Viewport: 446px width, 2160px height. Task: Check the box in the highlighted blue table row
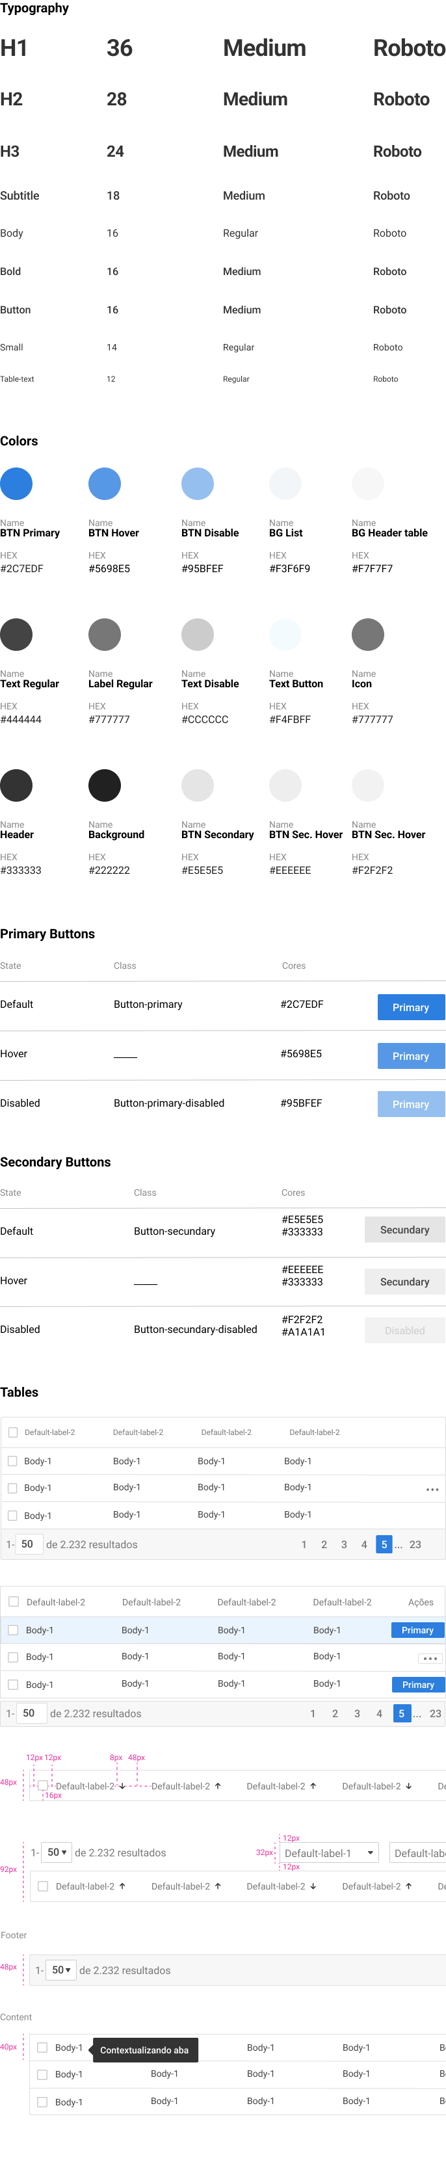[x=13, y=1630]
